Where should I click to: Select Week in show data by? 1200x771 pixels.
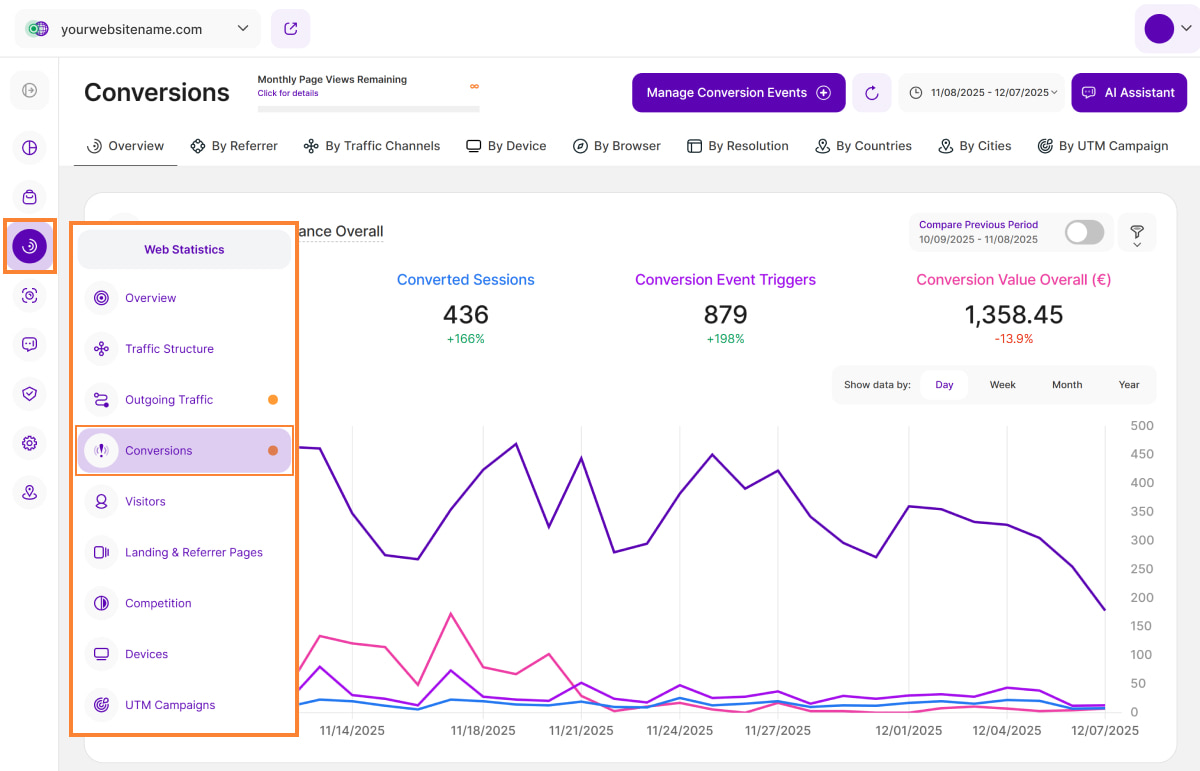(1002, 385)
